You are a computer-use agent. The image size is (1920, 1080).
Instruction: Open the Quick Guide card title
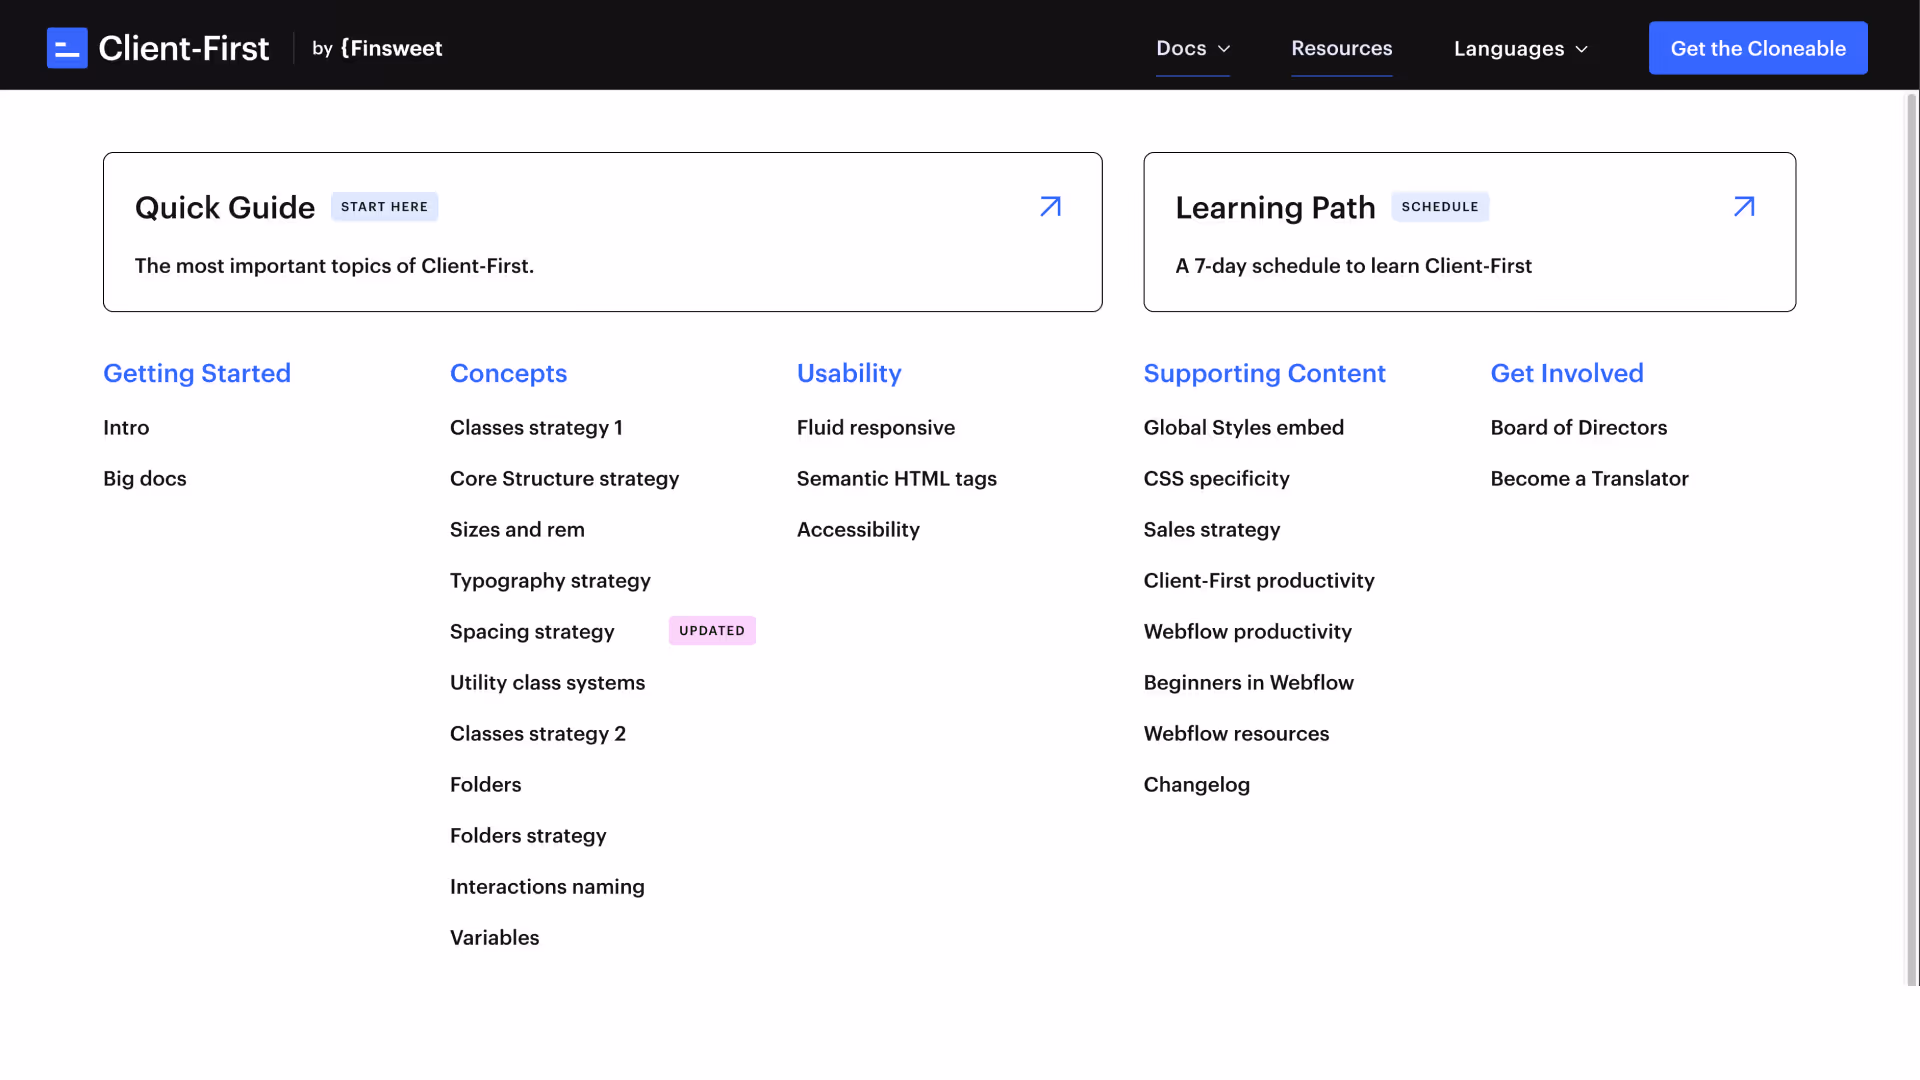225,207
